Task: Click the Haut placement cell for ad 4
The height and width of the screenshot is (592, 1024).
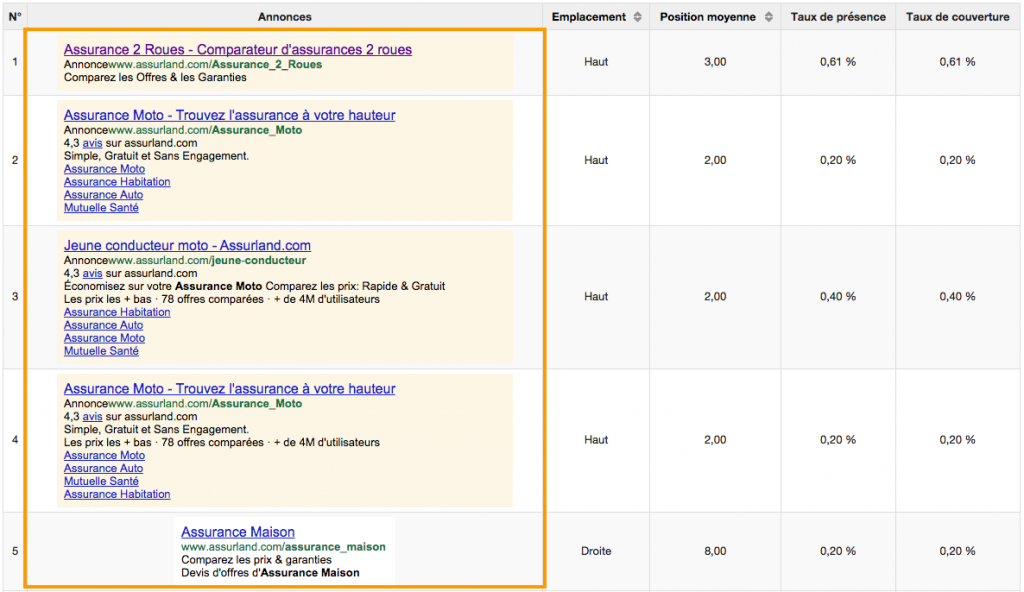Action: pos(596,440)
